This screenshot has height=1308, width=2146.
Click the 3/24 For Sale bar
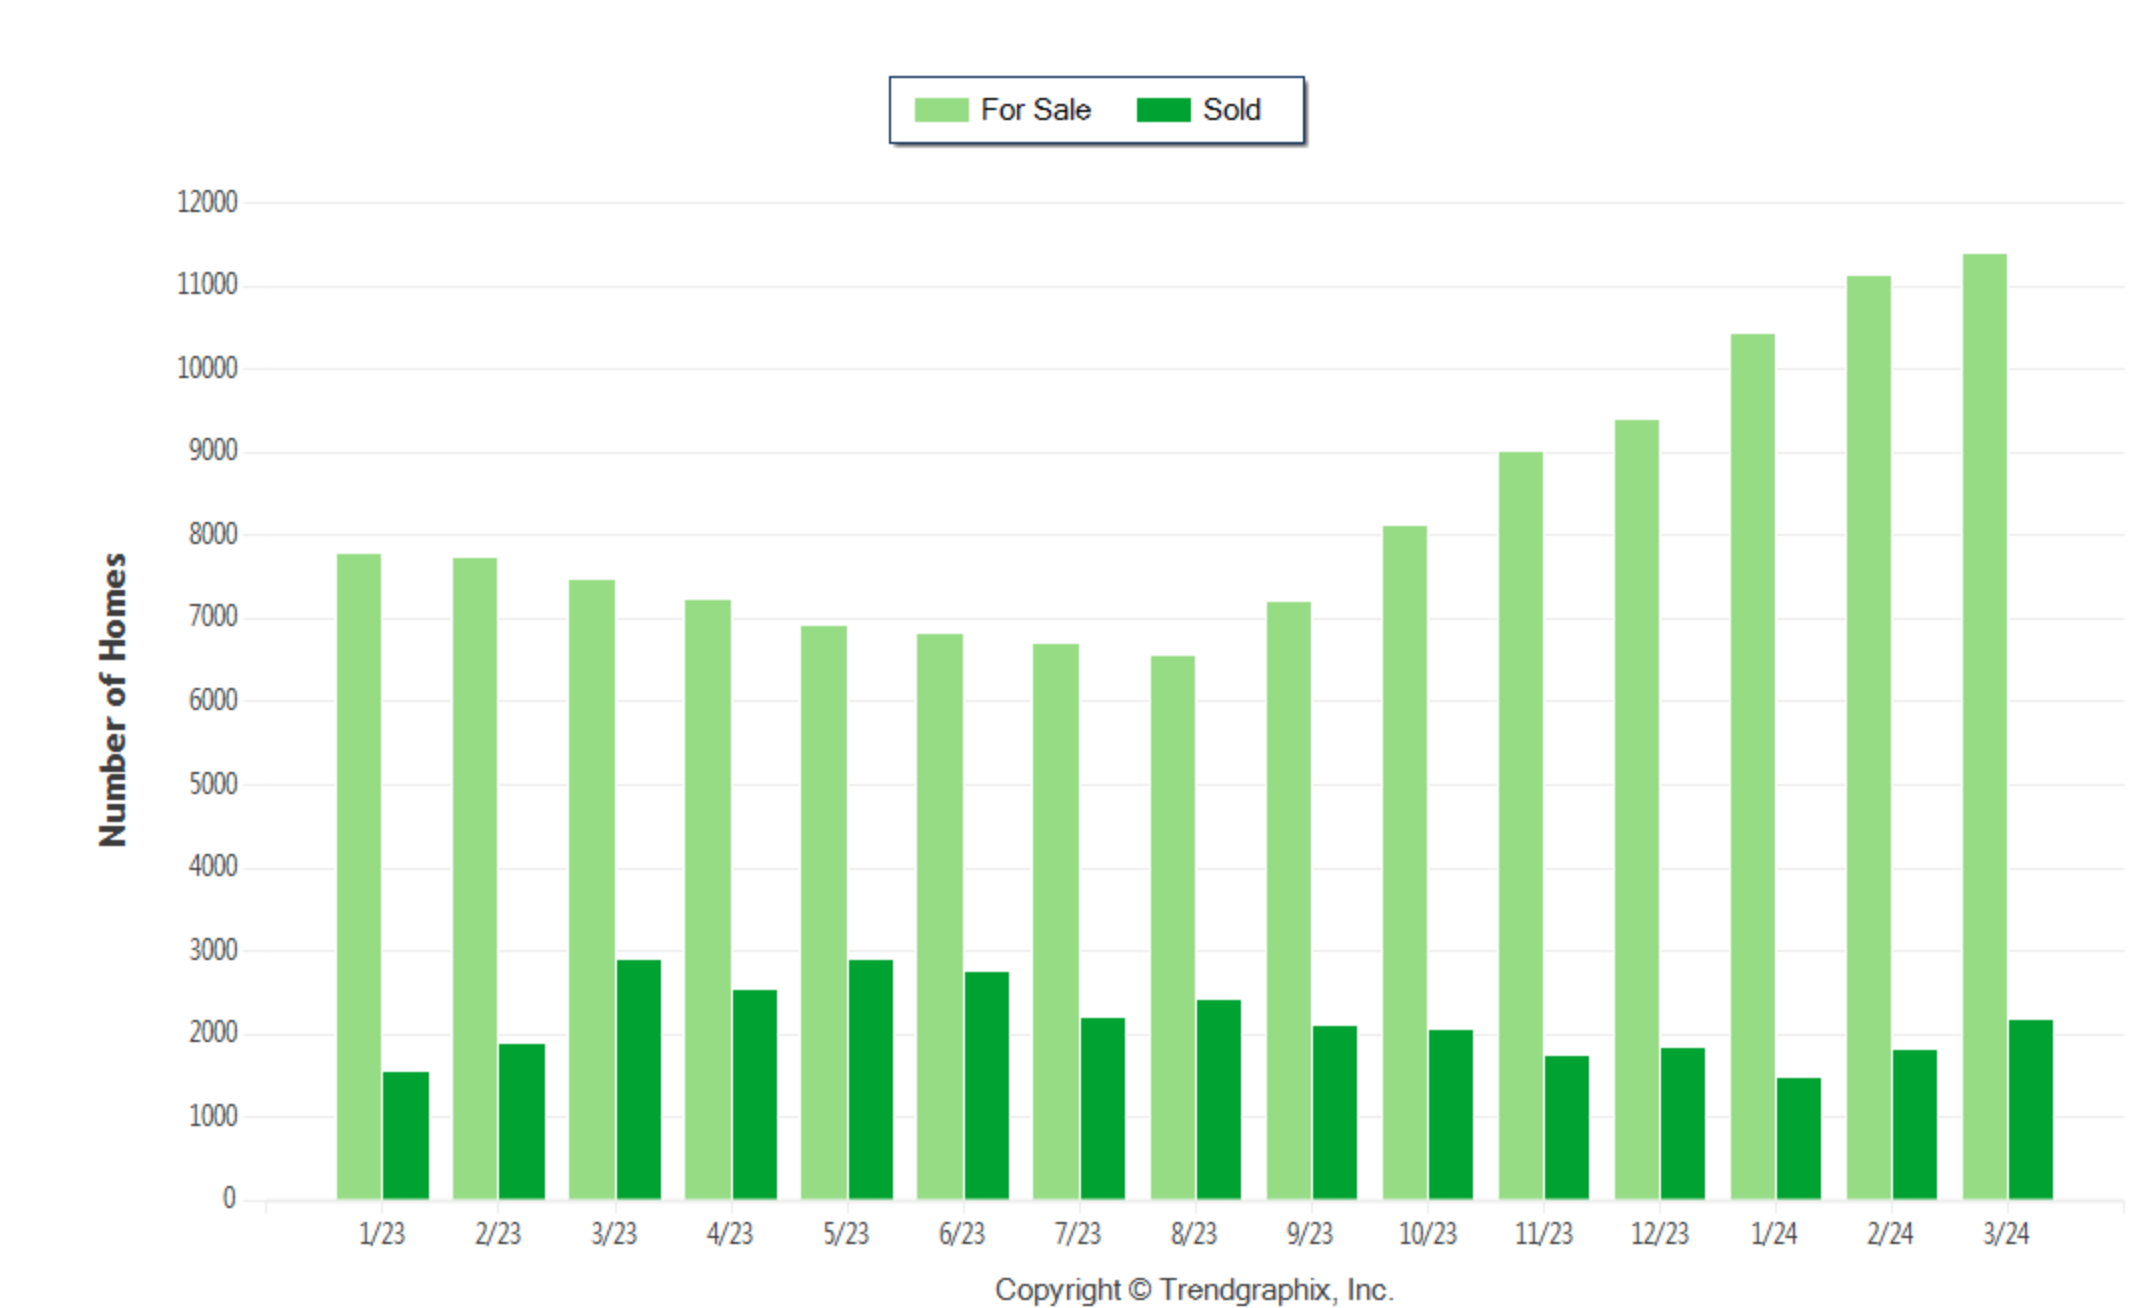(1984, 727)
